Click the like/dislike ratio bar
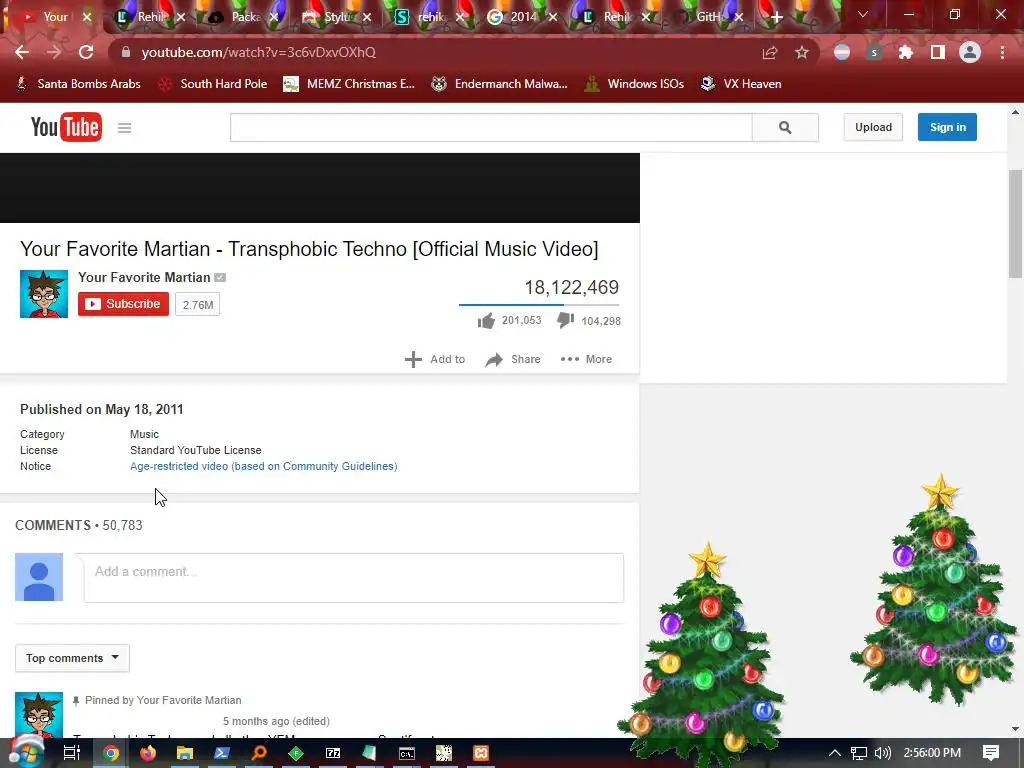 click(x=539, y=304)
